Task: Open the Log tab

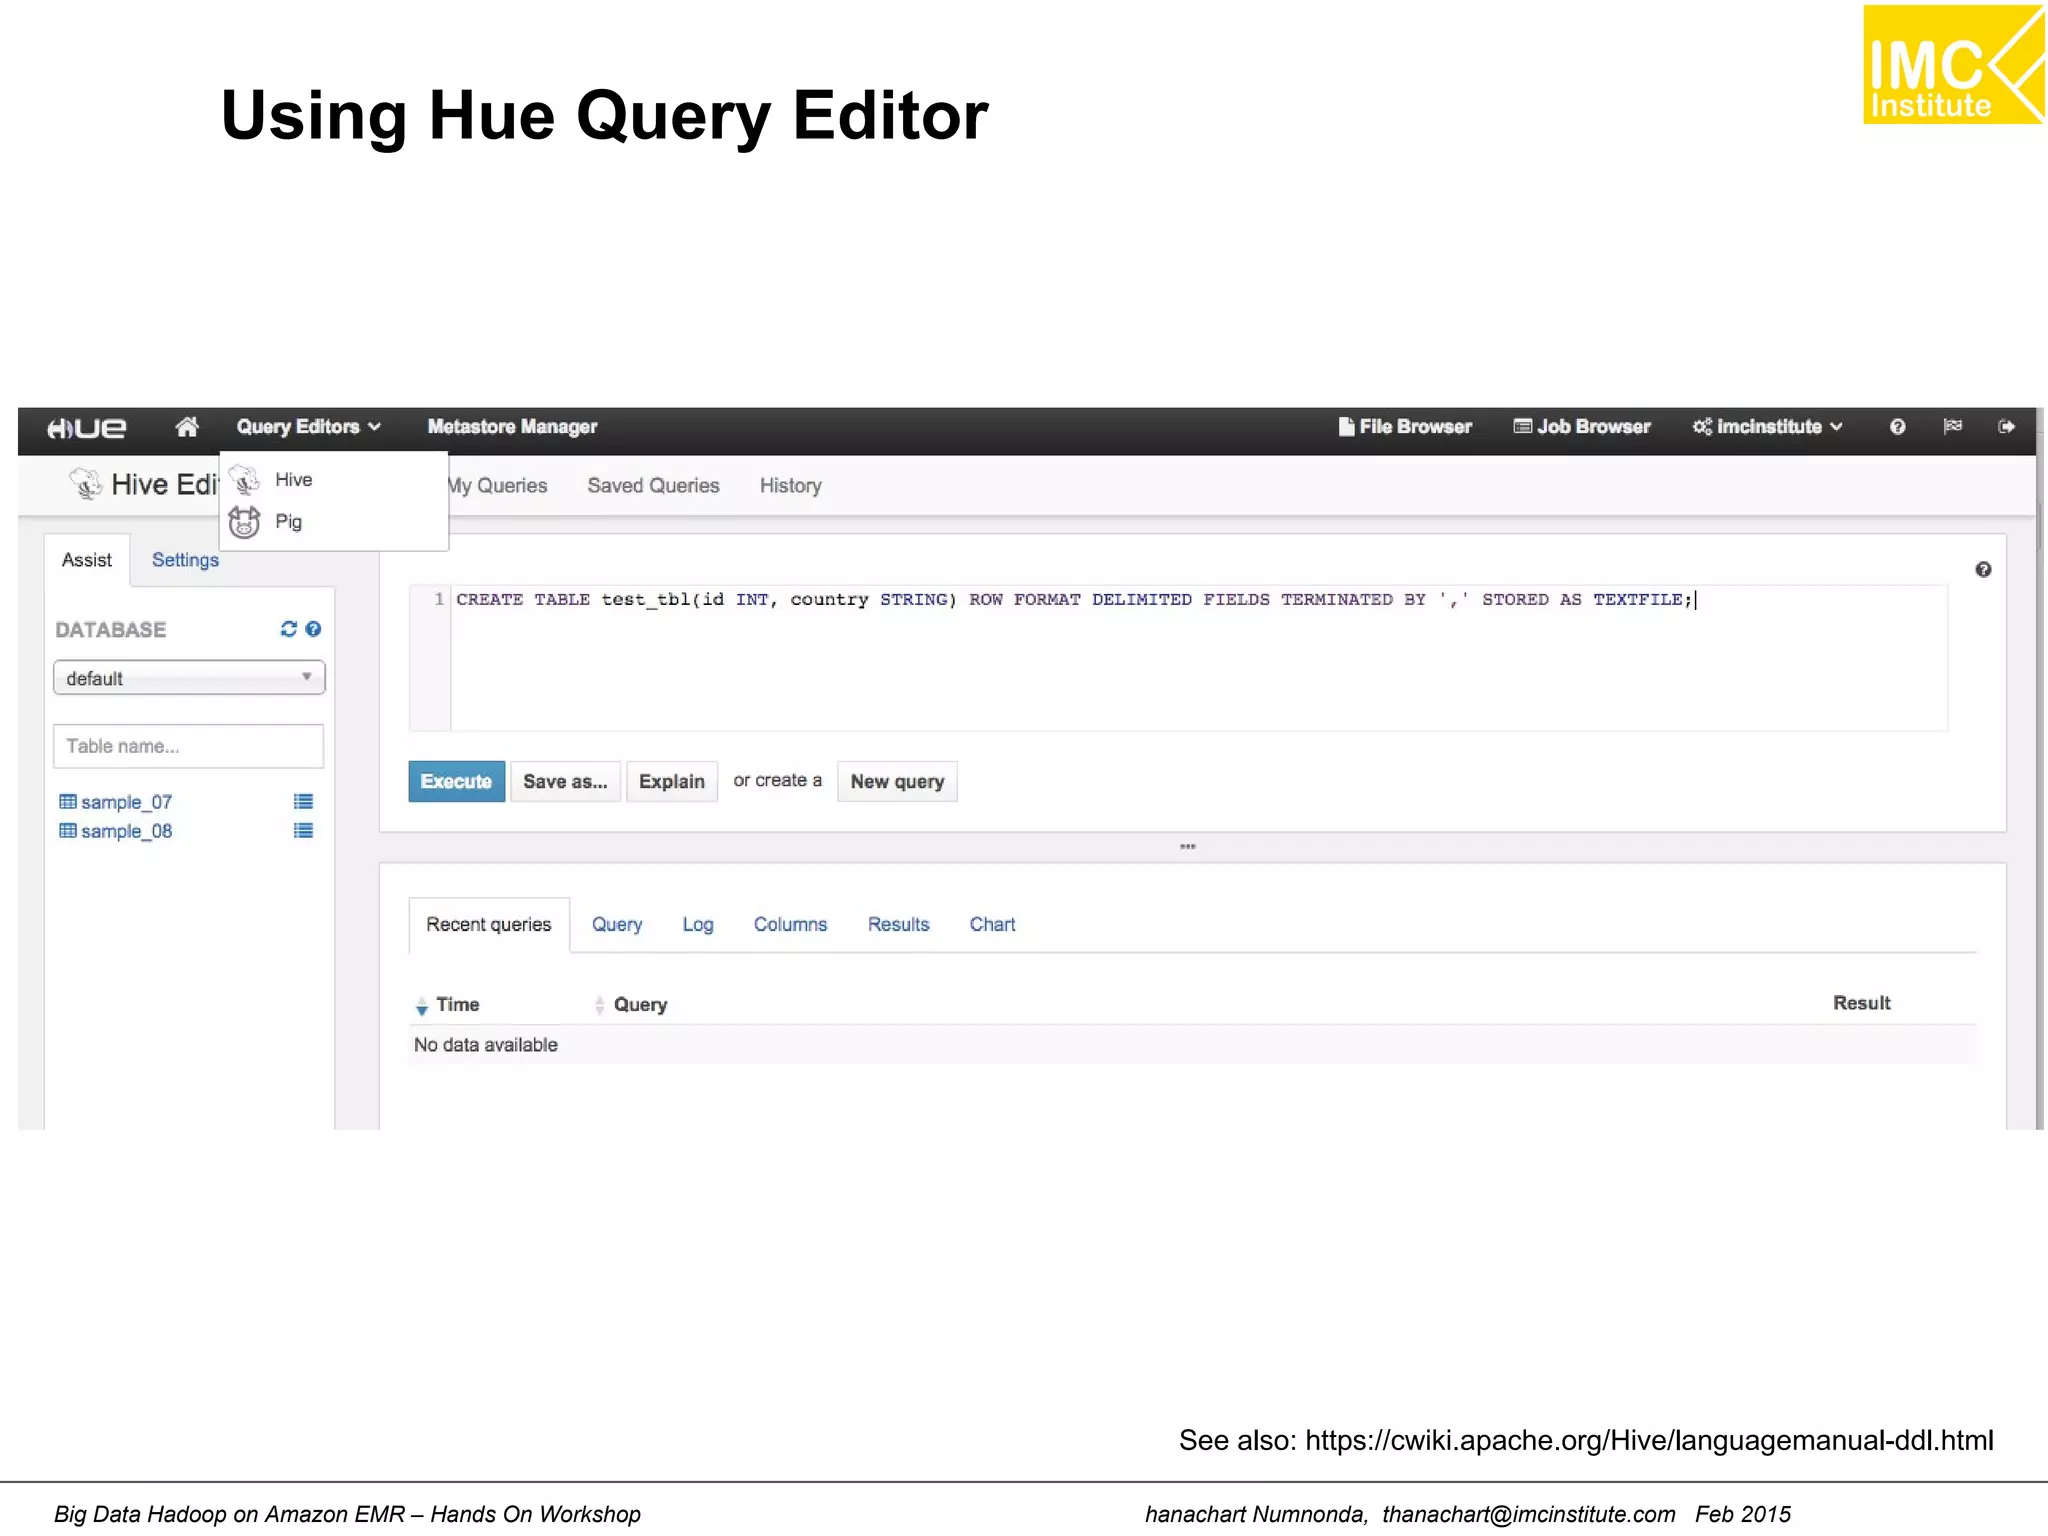Action: 698,925
